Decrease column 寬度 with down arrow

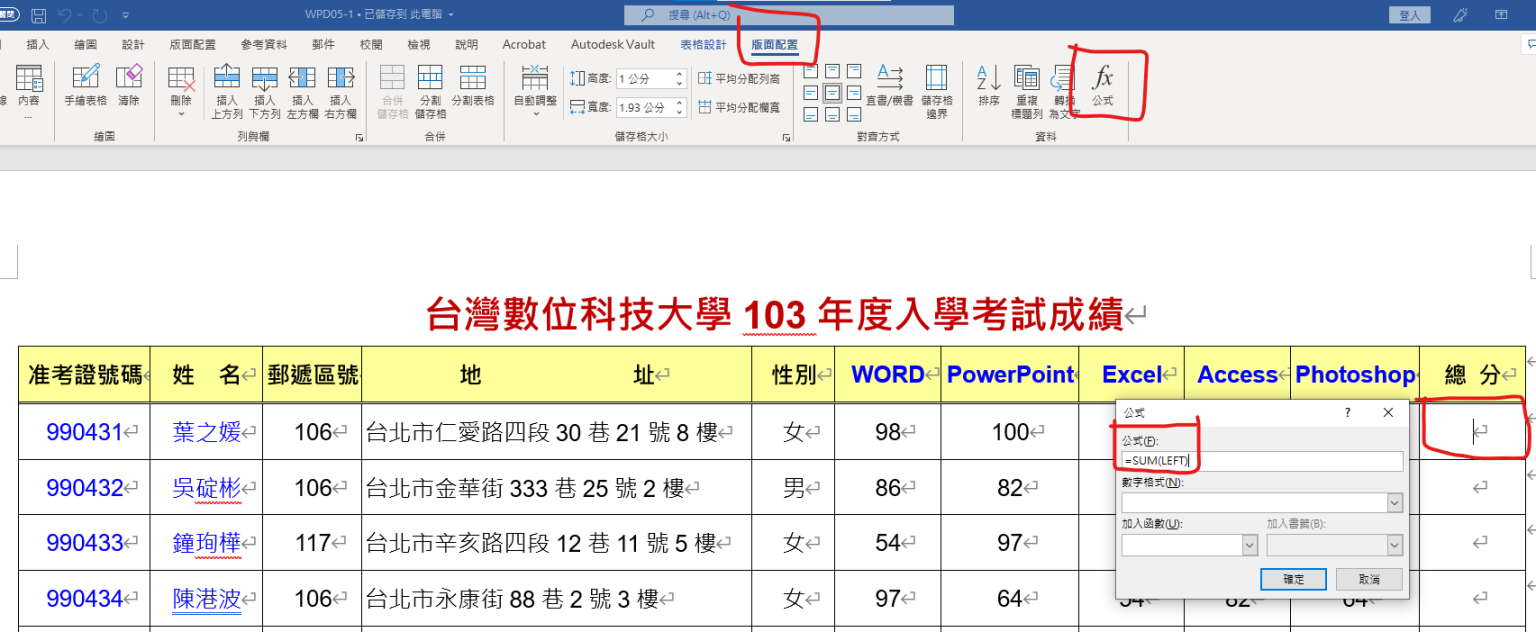click(x=680, y=112)
